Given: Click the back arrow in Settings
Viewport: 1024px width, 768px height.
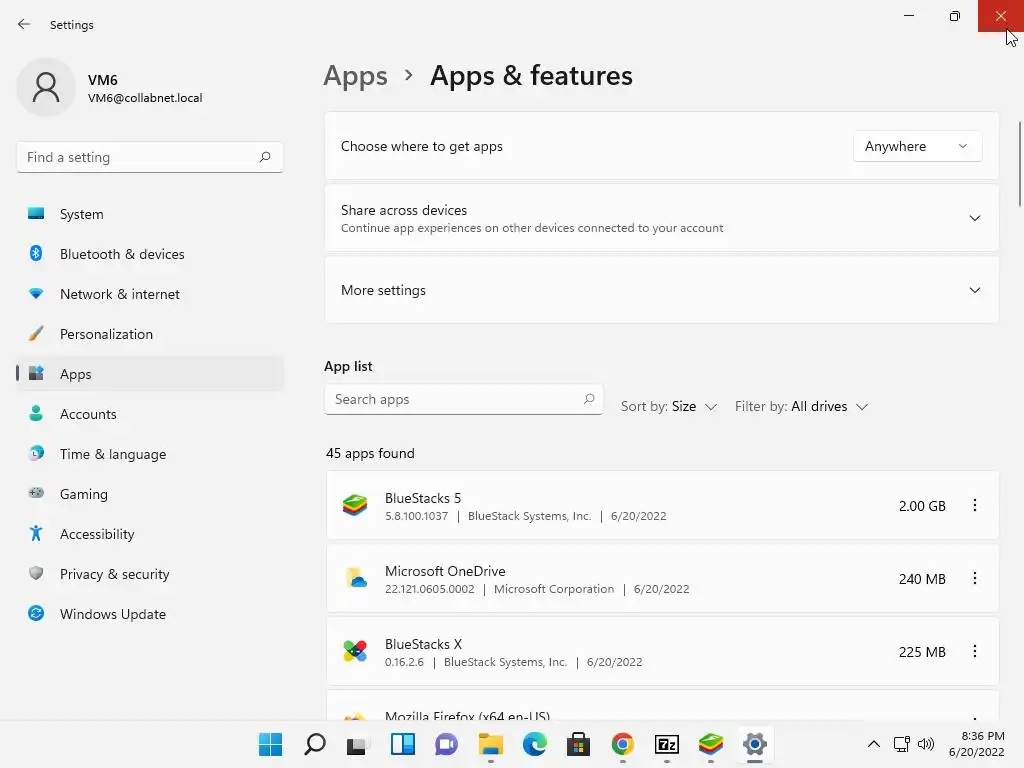Looking at the screenshot, I should point(24,24).
